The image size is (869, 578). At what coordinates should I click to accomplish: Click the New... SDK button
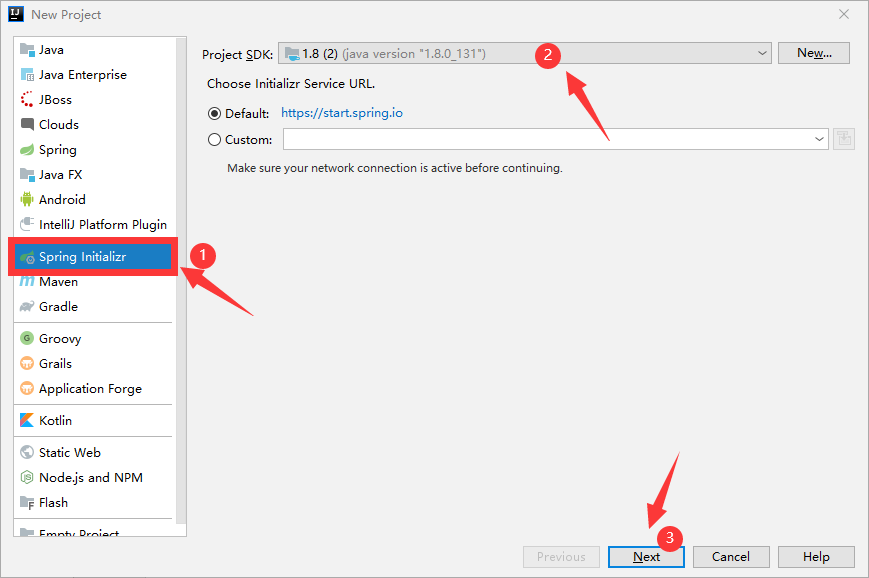pyautogui.click(x=814, y=53)
